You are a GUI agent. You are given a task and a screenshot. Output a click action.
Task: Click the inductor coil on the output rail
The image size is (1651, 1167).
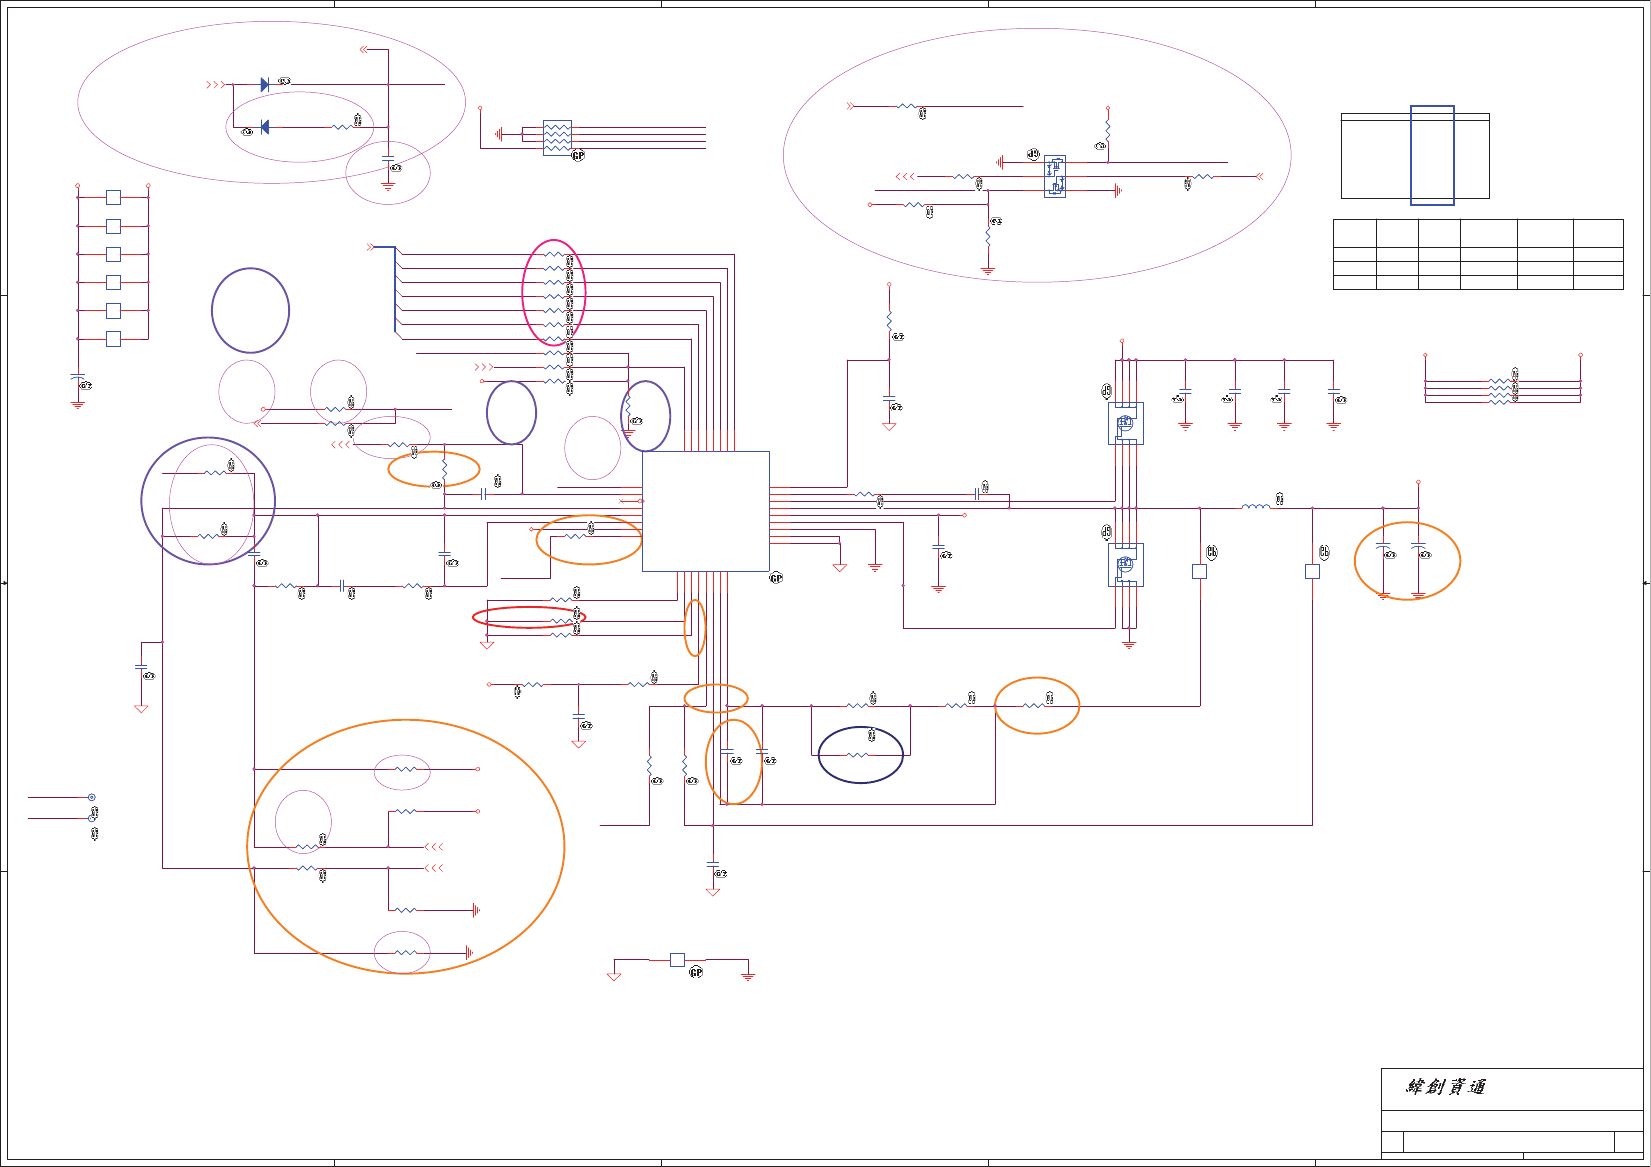tap(1256, 508)
